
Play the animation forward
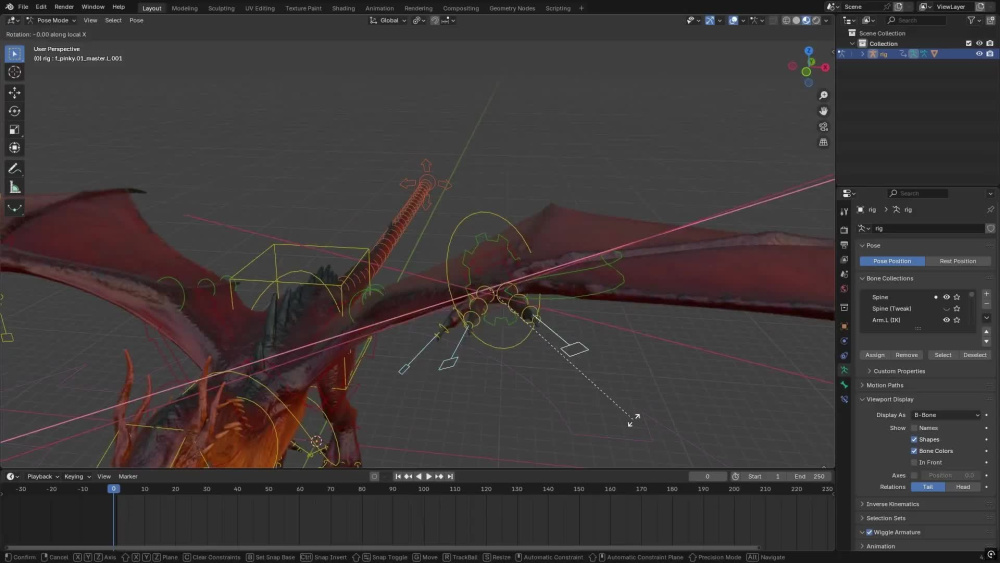tap(429, 476)
